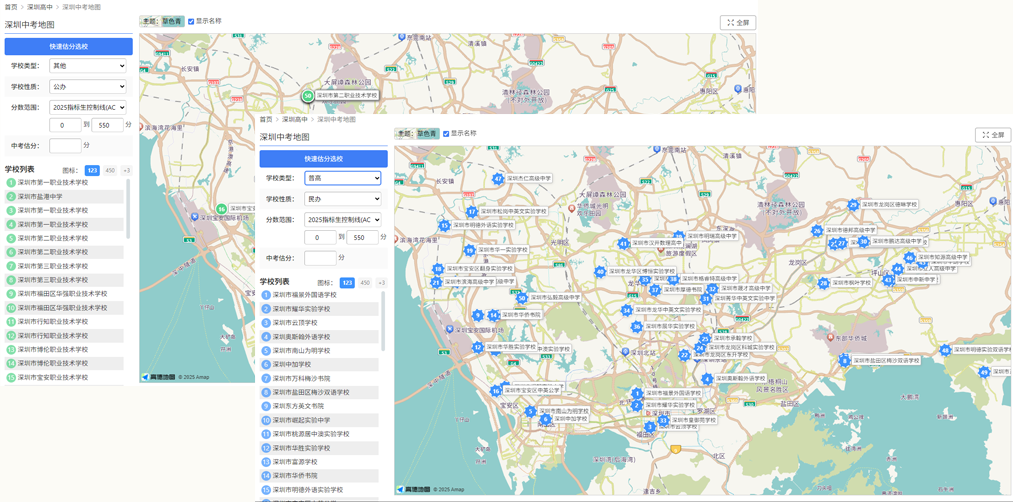Open the 学校性质 dropdown showing 公办

[88, 87]
